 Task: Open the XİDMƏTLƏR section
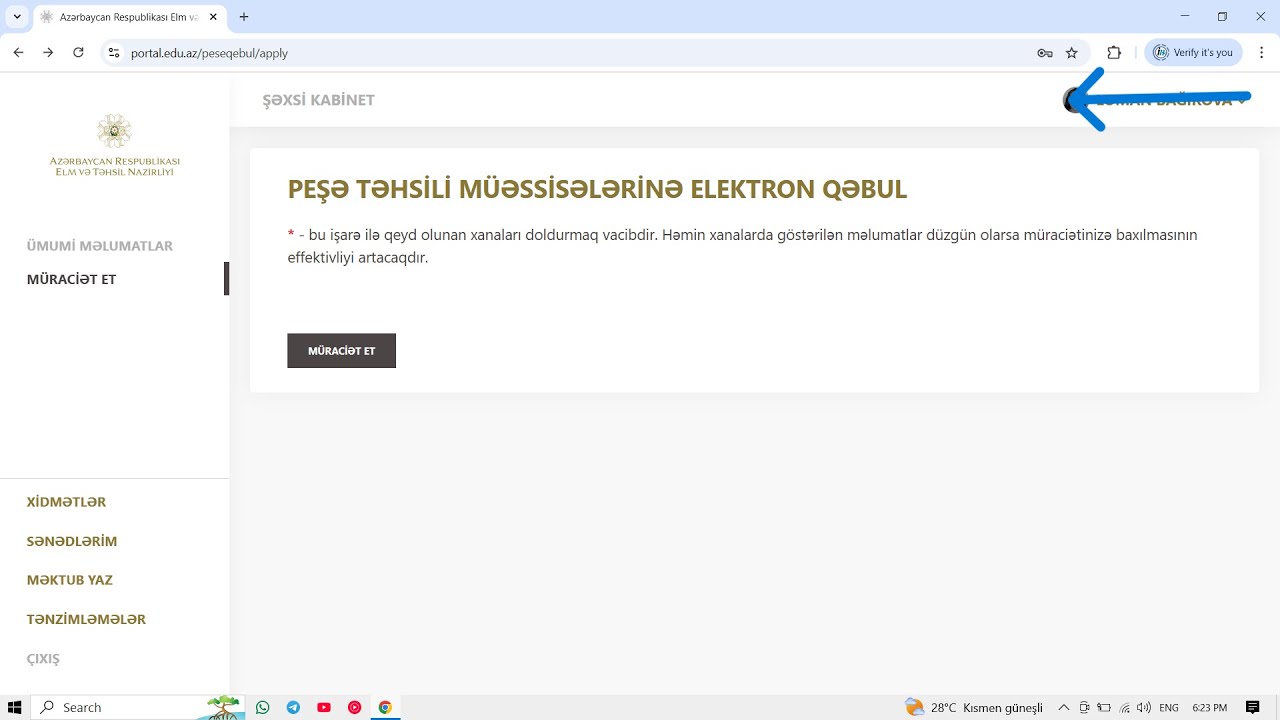66,502
